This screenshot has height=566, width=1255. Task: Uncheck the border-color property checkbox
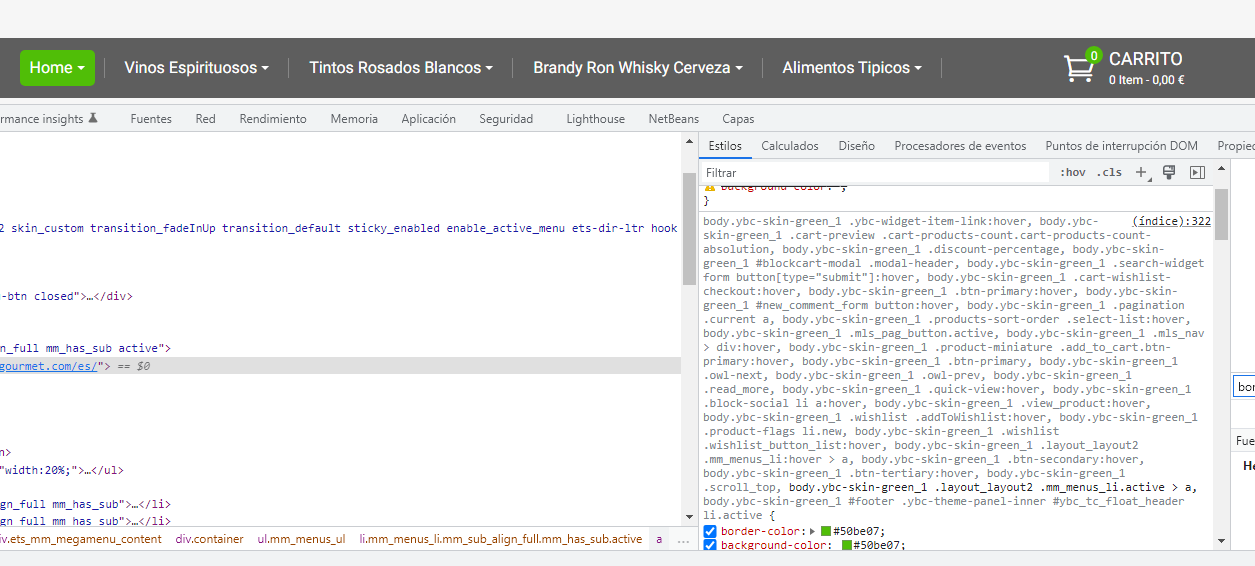pyautogui.click(x=710, y=531)
